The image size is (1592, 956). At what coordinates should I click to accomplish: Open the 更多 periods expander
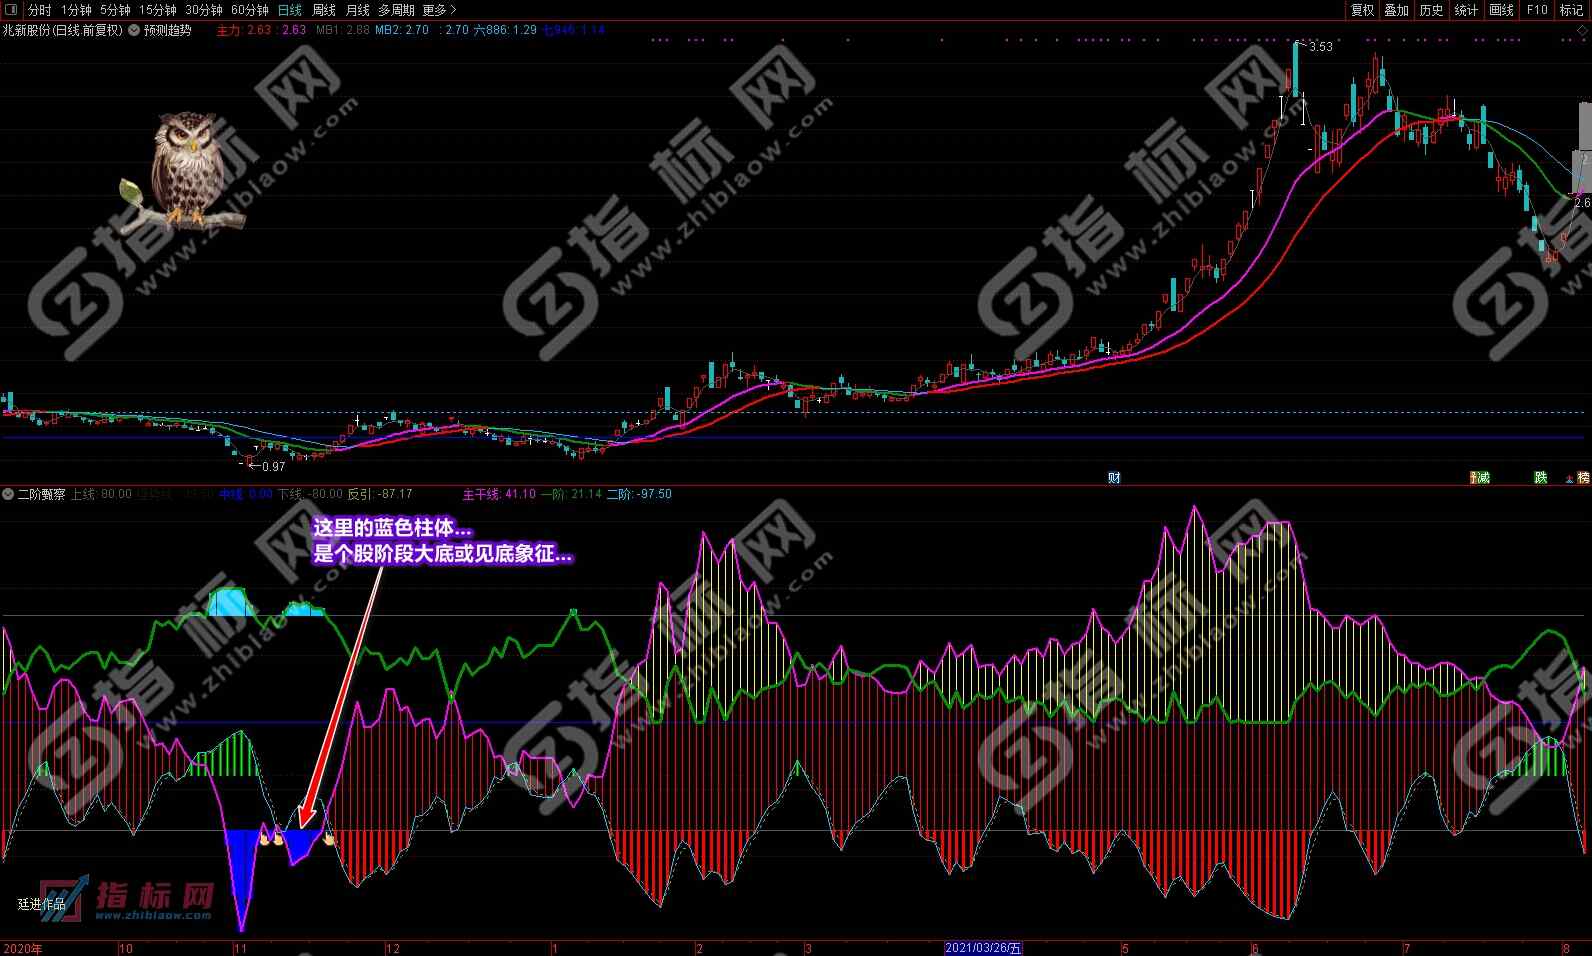[439, 10]
